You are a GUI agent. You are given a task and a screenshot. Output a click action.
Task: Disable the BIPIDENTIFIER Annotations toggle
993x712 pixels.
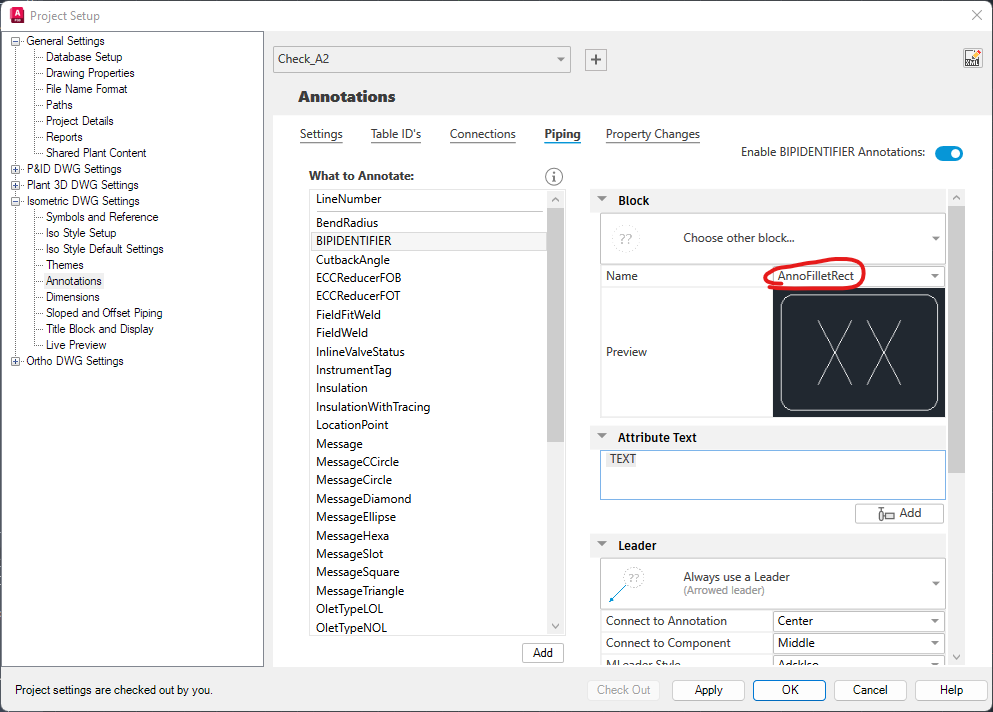(x=948, y=153)
